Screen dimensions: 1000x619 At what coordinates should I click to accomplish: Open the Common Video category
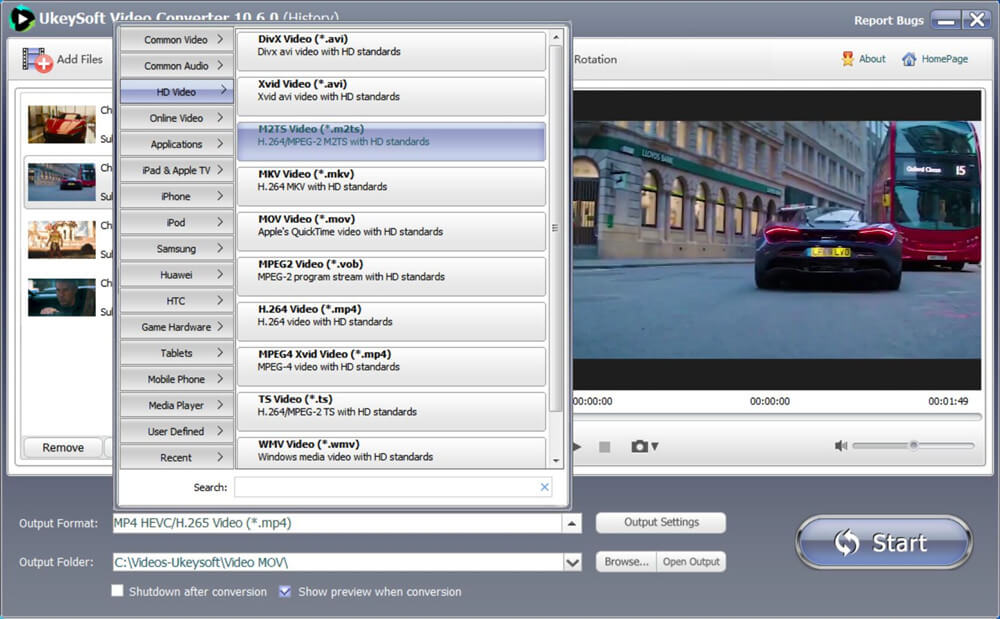[x=177, y=40]
